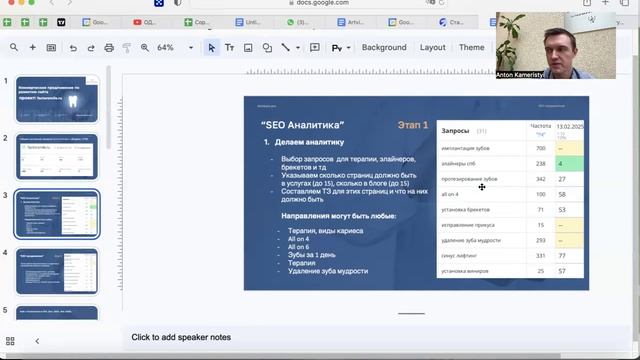Click the green cell with value 4
640x360 pixels.
pos(569,164)
